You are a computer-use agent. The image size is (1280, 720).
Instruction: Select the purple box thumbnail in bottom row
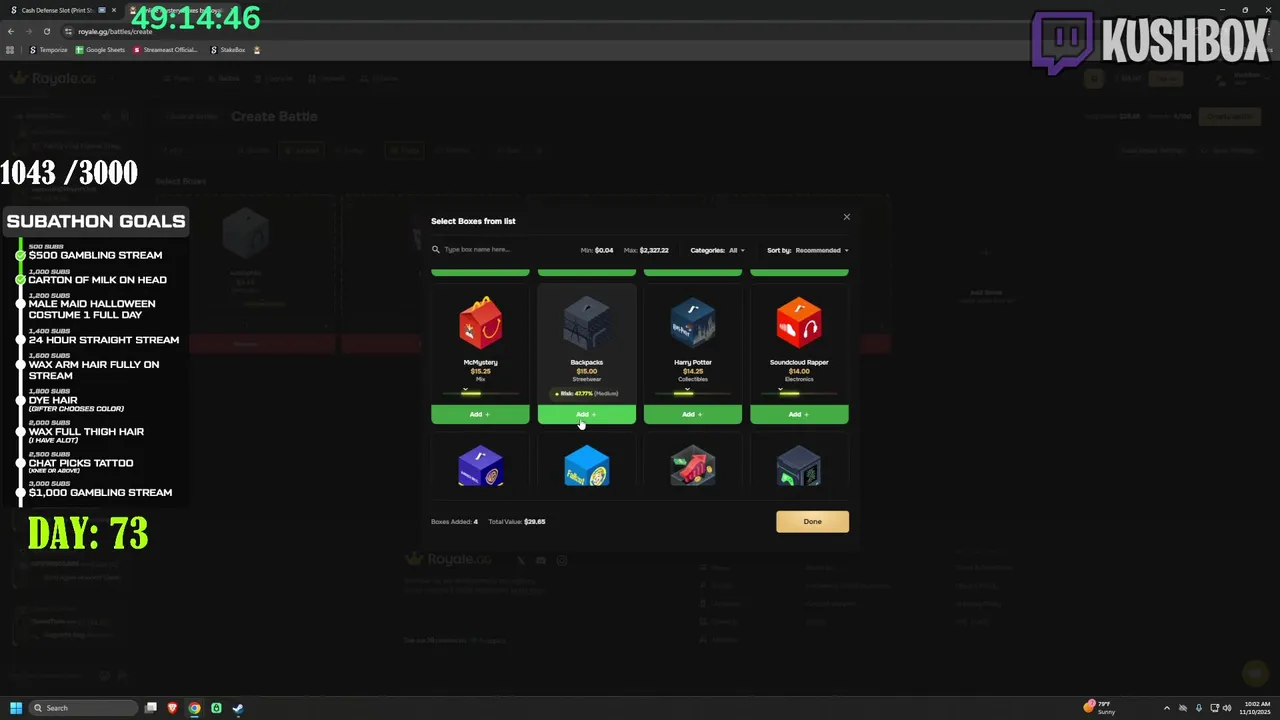(480, 466)
